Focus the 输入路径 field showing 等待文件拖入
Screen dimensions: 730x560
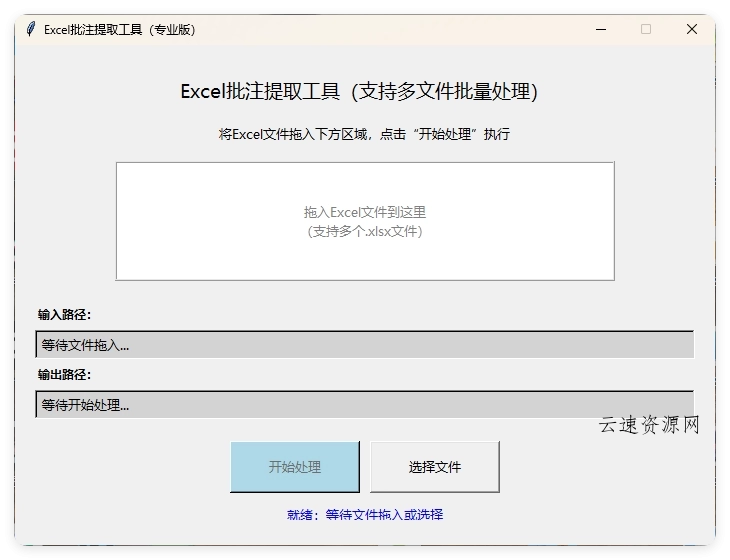(365, 344)
